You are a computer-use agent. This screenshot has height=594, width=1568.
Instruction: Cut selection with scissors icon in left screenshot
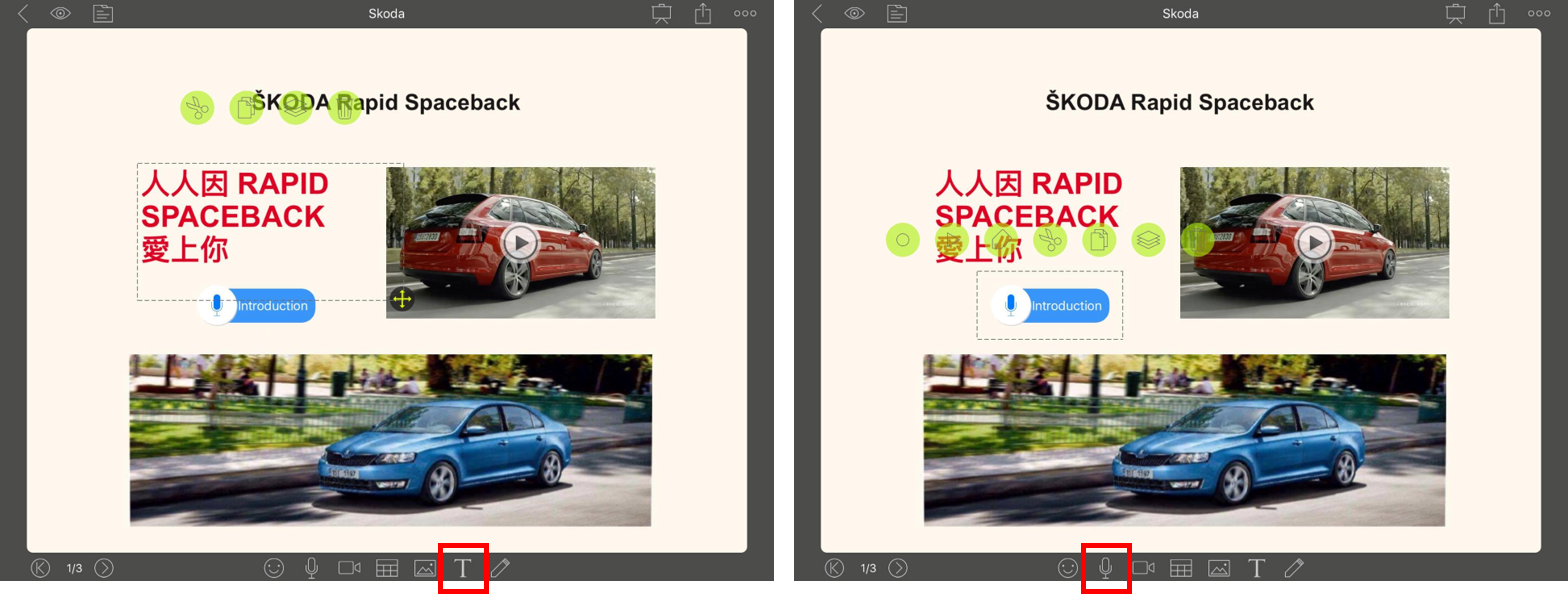(198, 107)
